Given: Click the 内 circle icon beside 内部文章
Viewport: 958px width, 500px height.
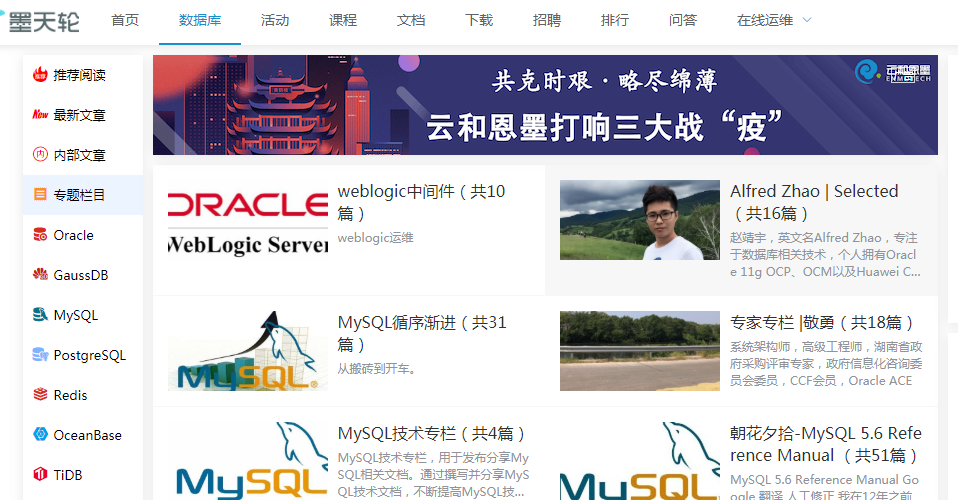Looking at the screenshot, I should point(40,155).
